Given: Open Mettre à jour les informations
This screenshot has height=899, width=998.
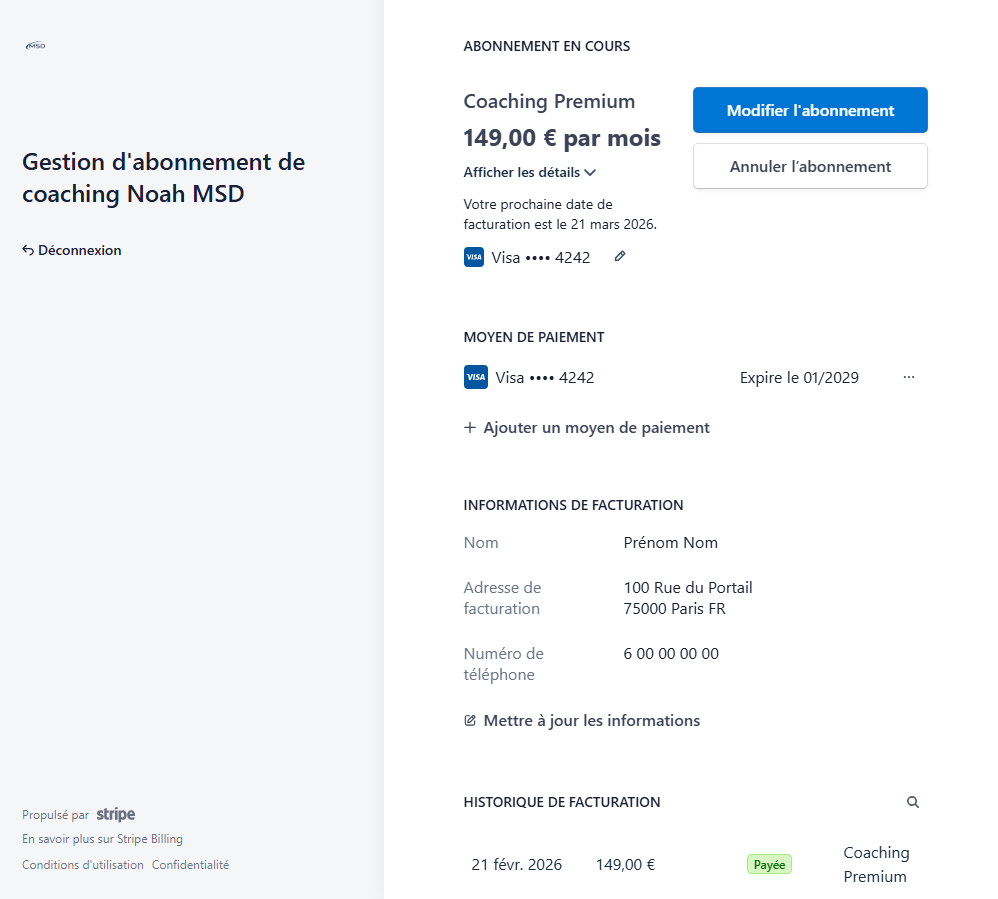Looking at the screenshot, I should (591, 721).
